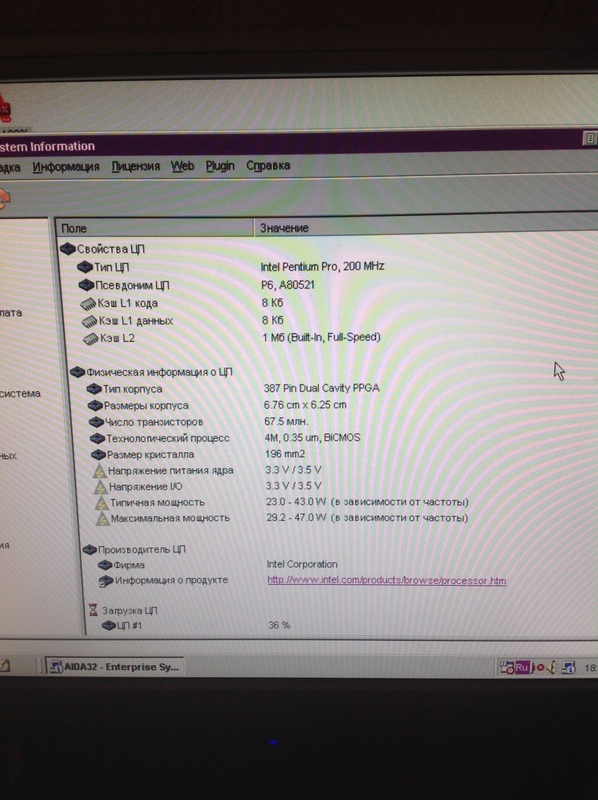Open the Информация menu
The width and height of the screenshot is (598, 800).
[66, 167]
